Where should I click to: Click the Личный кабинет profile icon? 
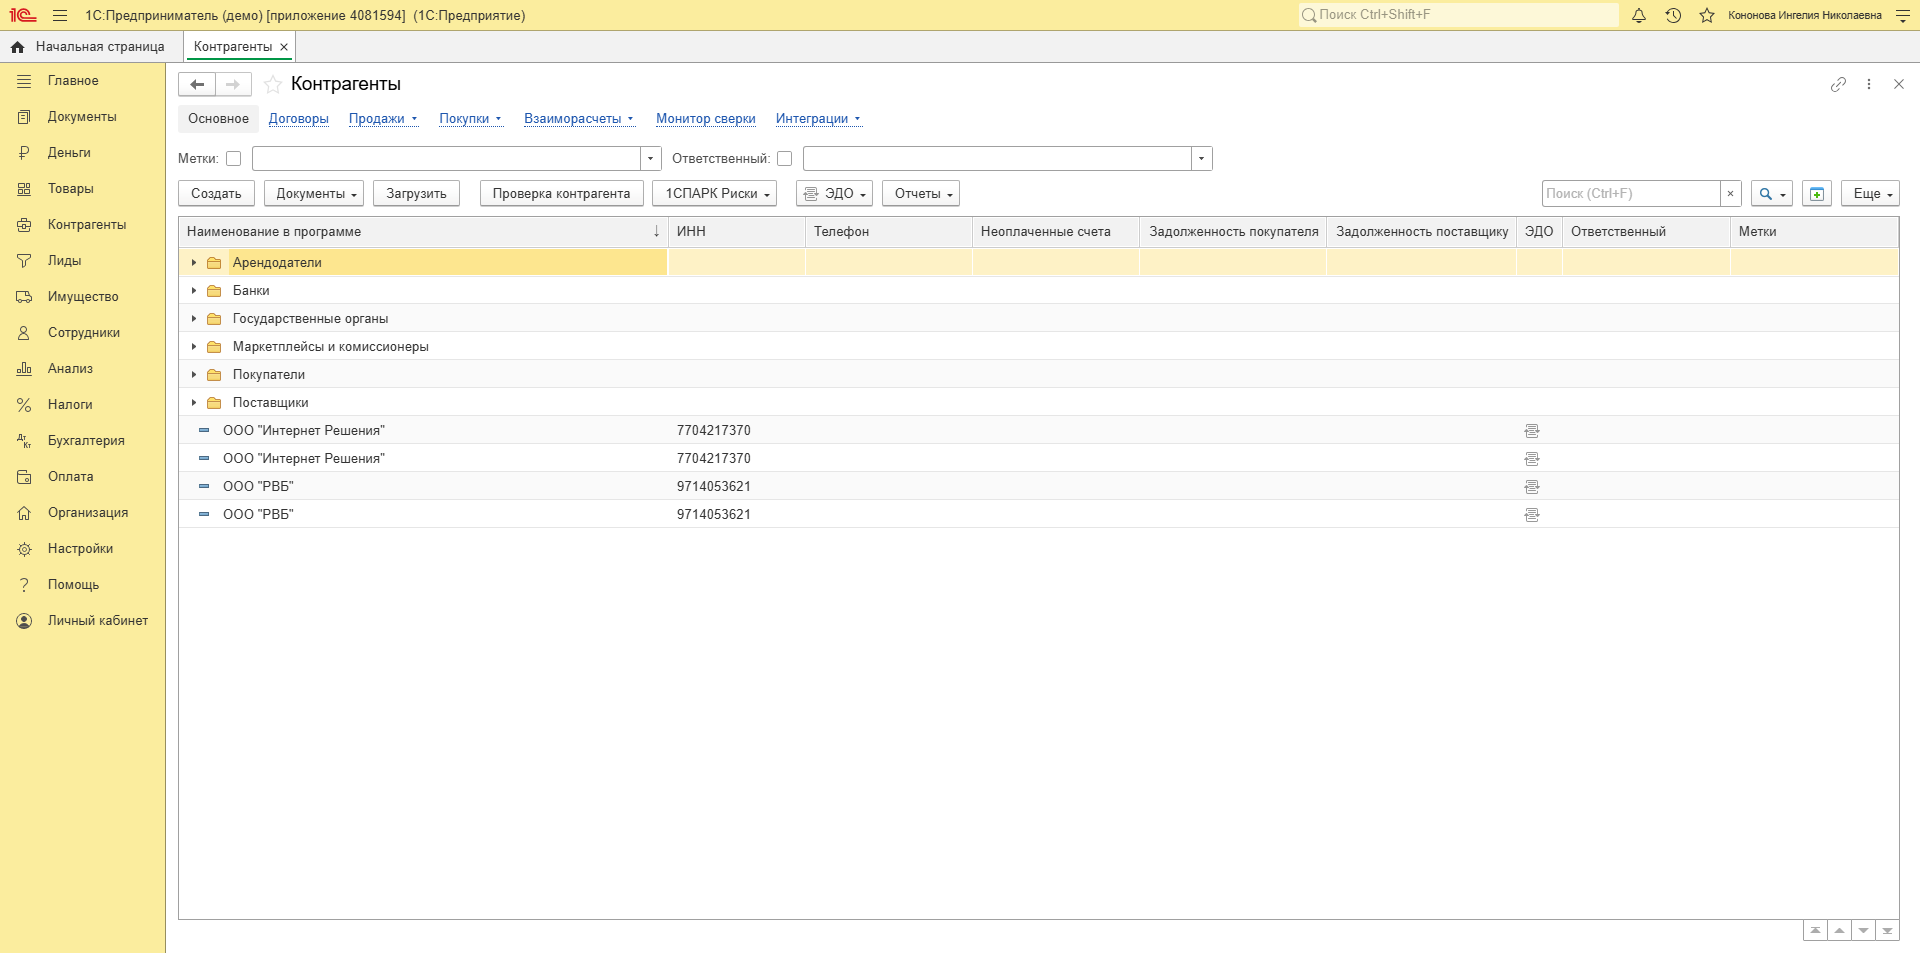(24, 621)
